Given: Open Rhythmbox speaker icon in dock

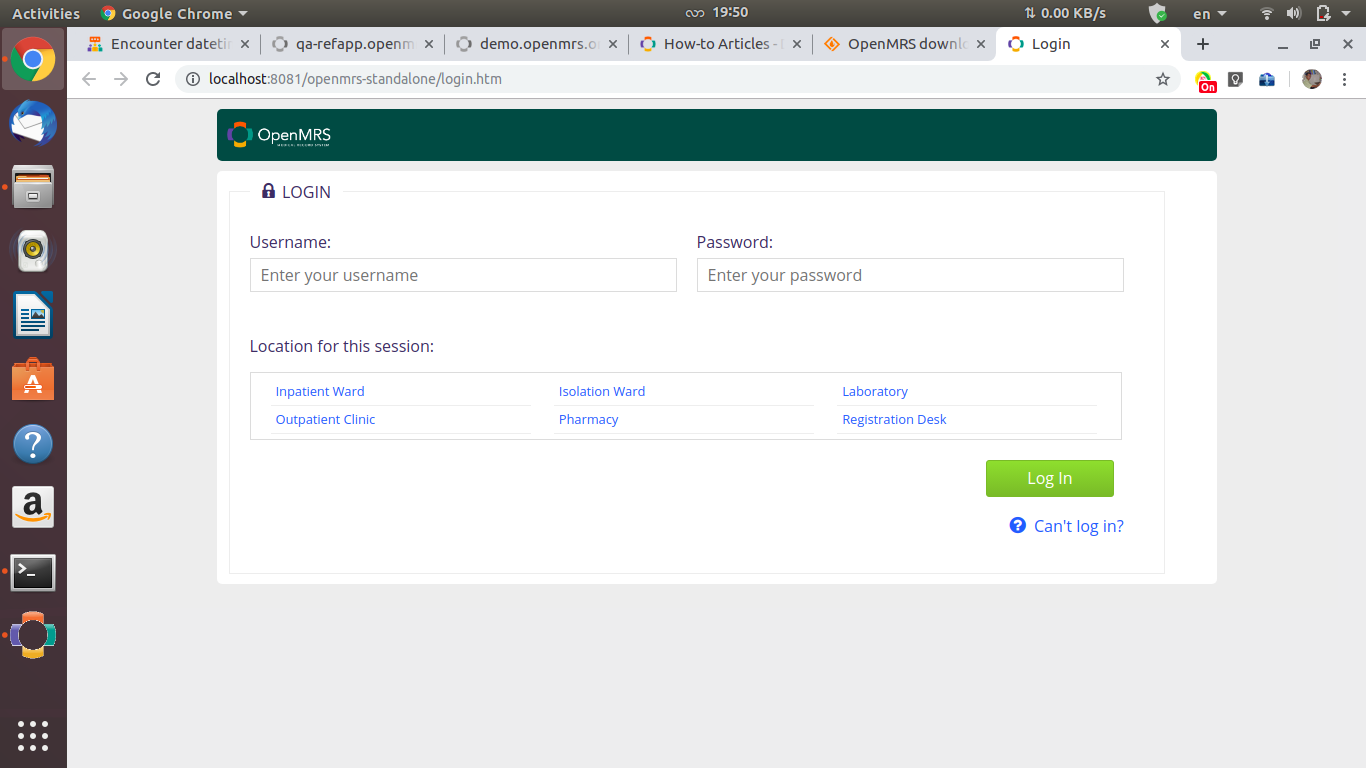Looking at the screenshot, I should click(33, 251).
